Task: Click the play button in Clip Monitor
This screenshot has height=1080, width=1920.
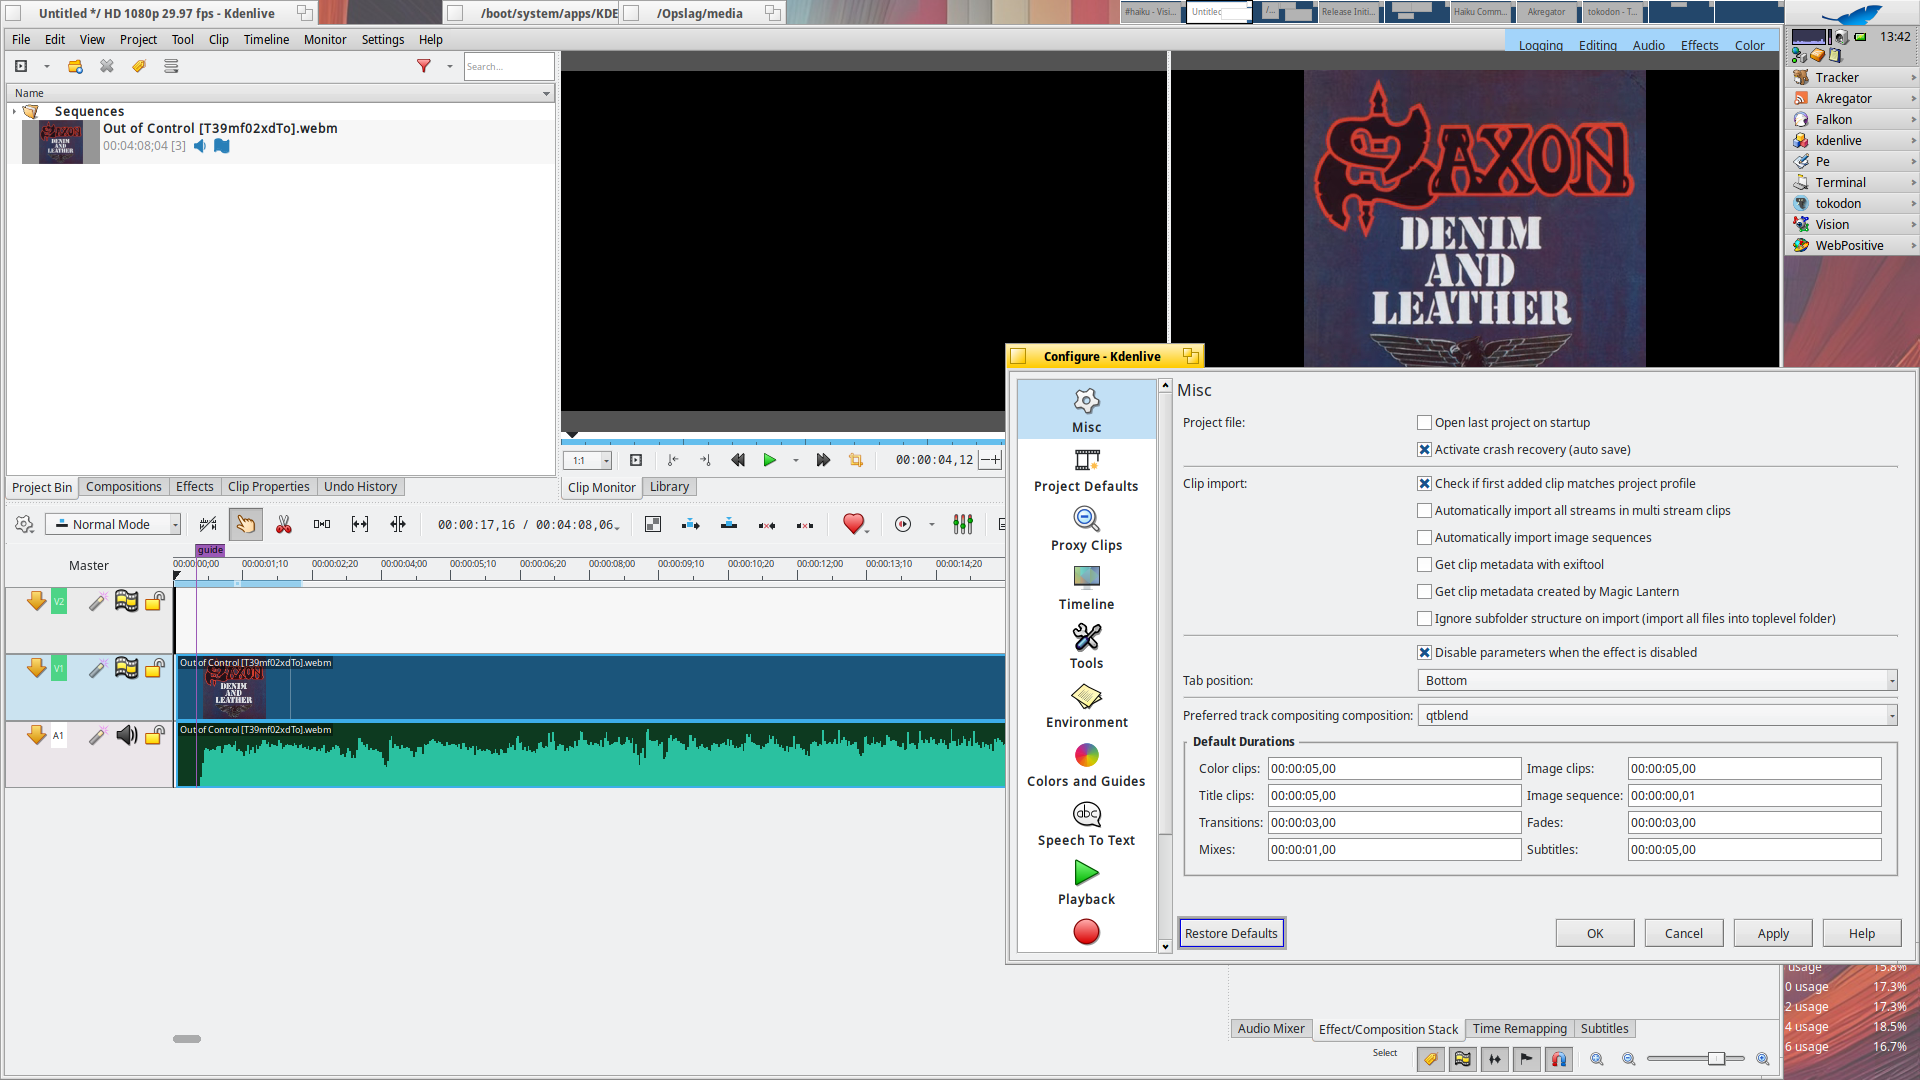Action: 769,460
